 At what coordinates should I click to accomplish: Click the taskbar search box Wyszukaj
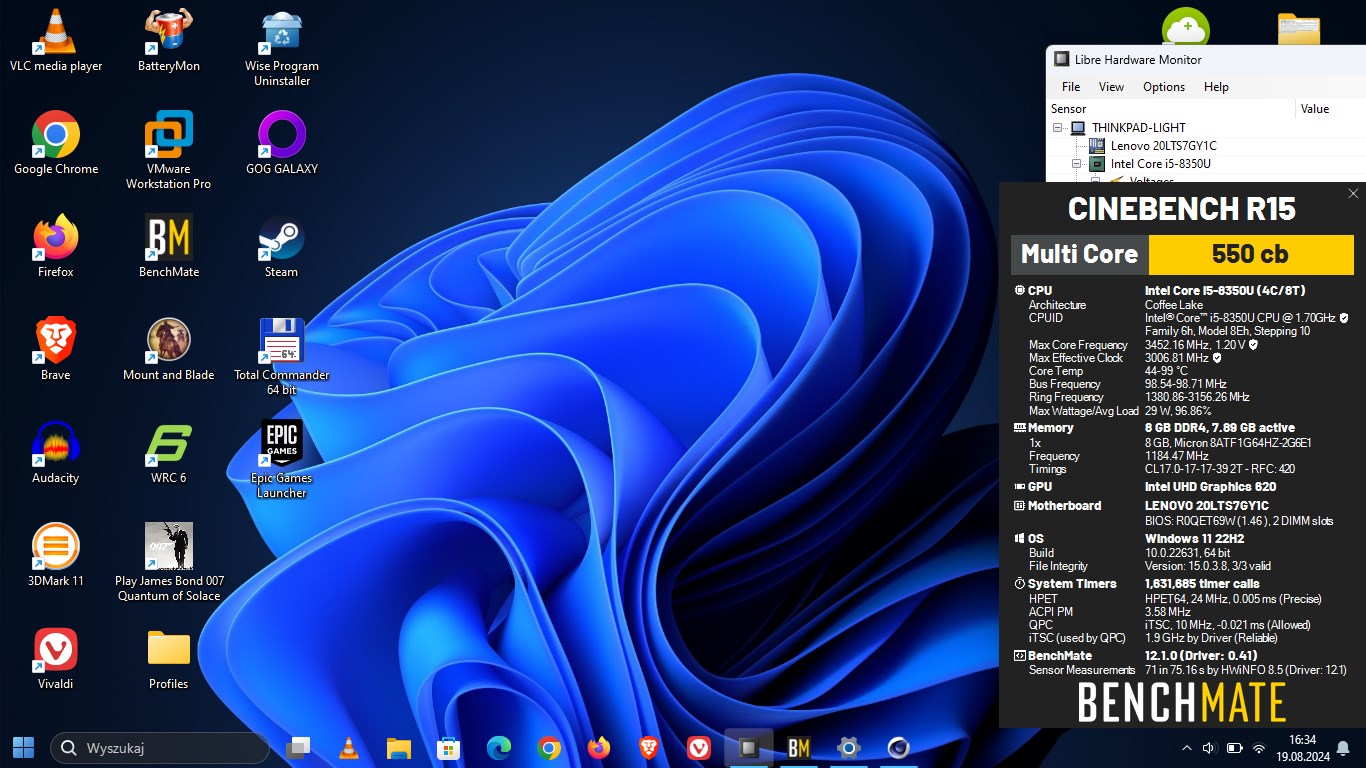(159, 748)
